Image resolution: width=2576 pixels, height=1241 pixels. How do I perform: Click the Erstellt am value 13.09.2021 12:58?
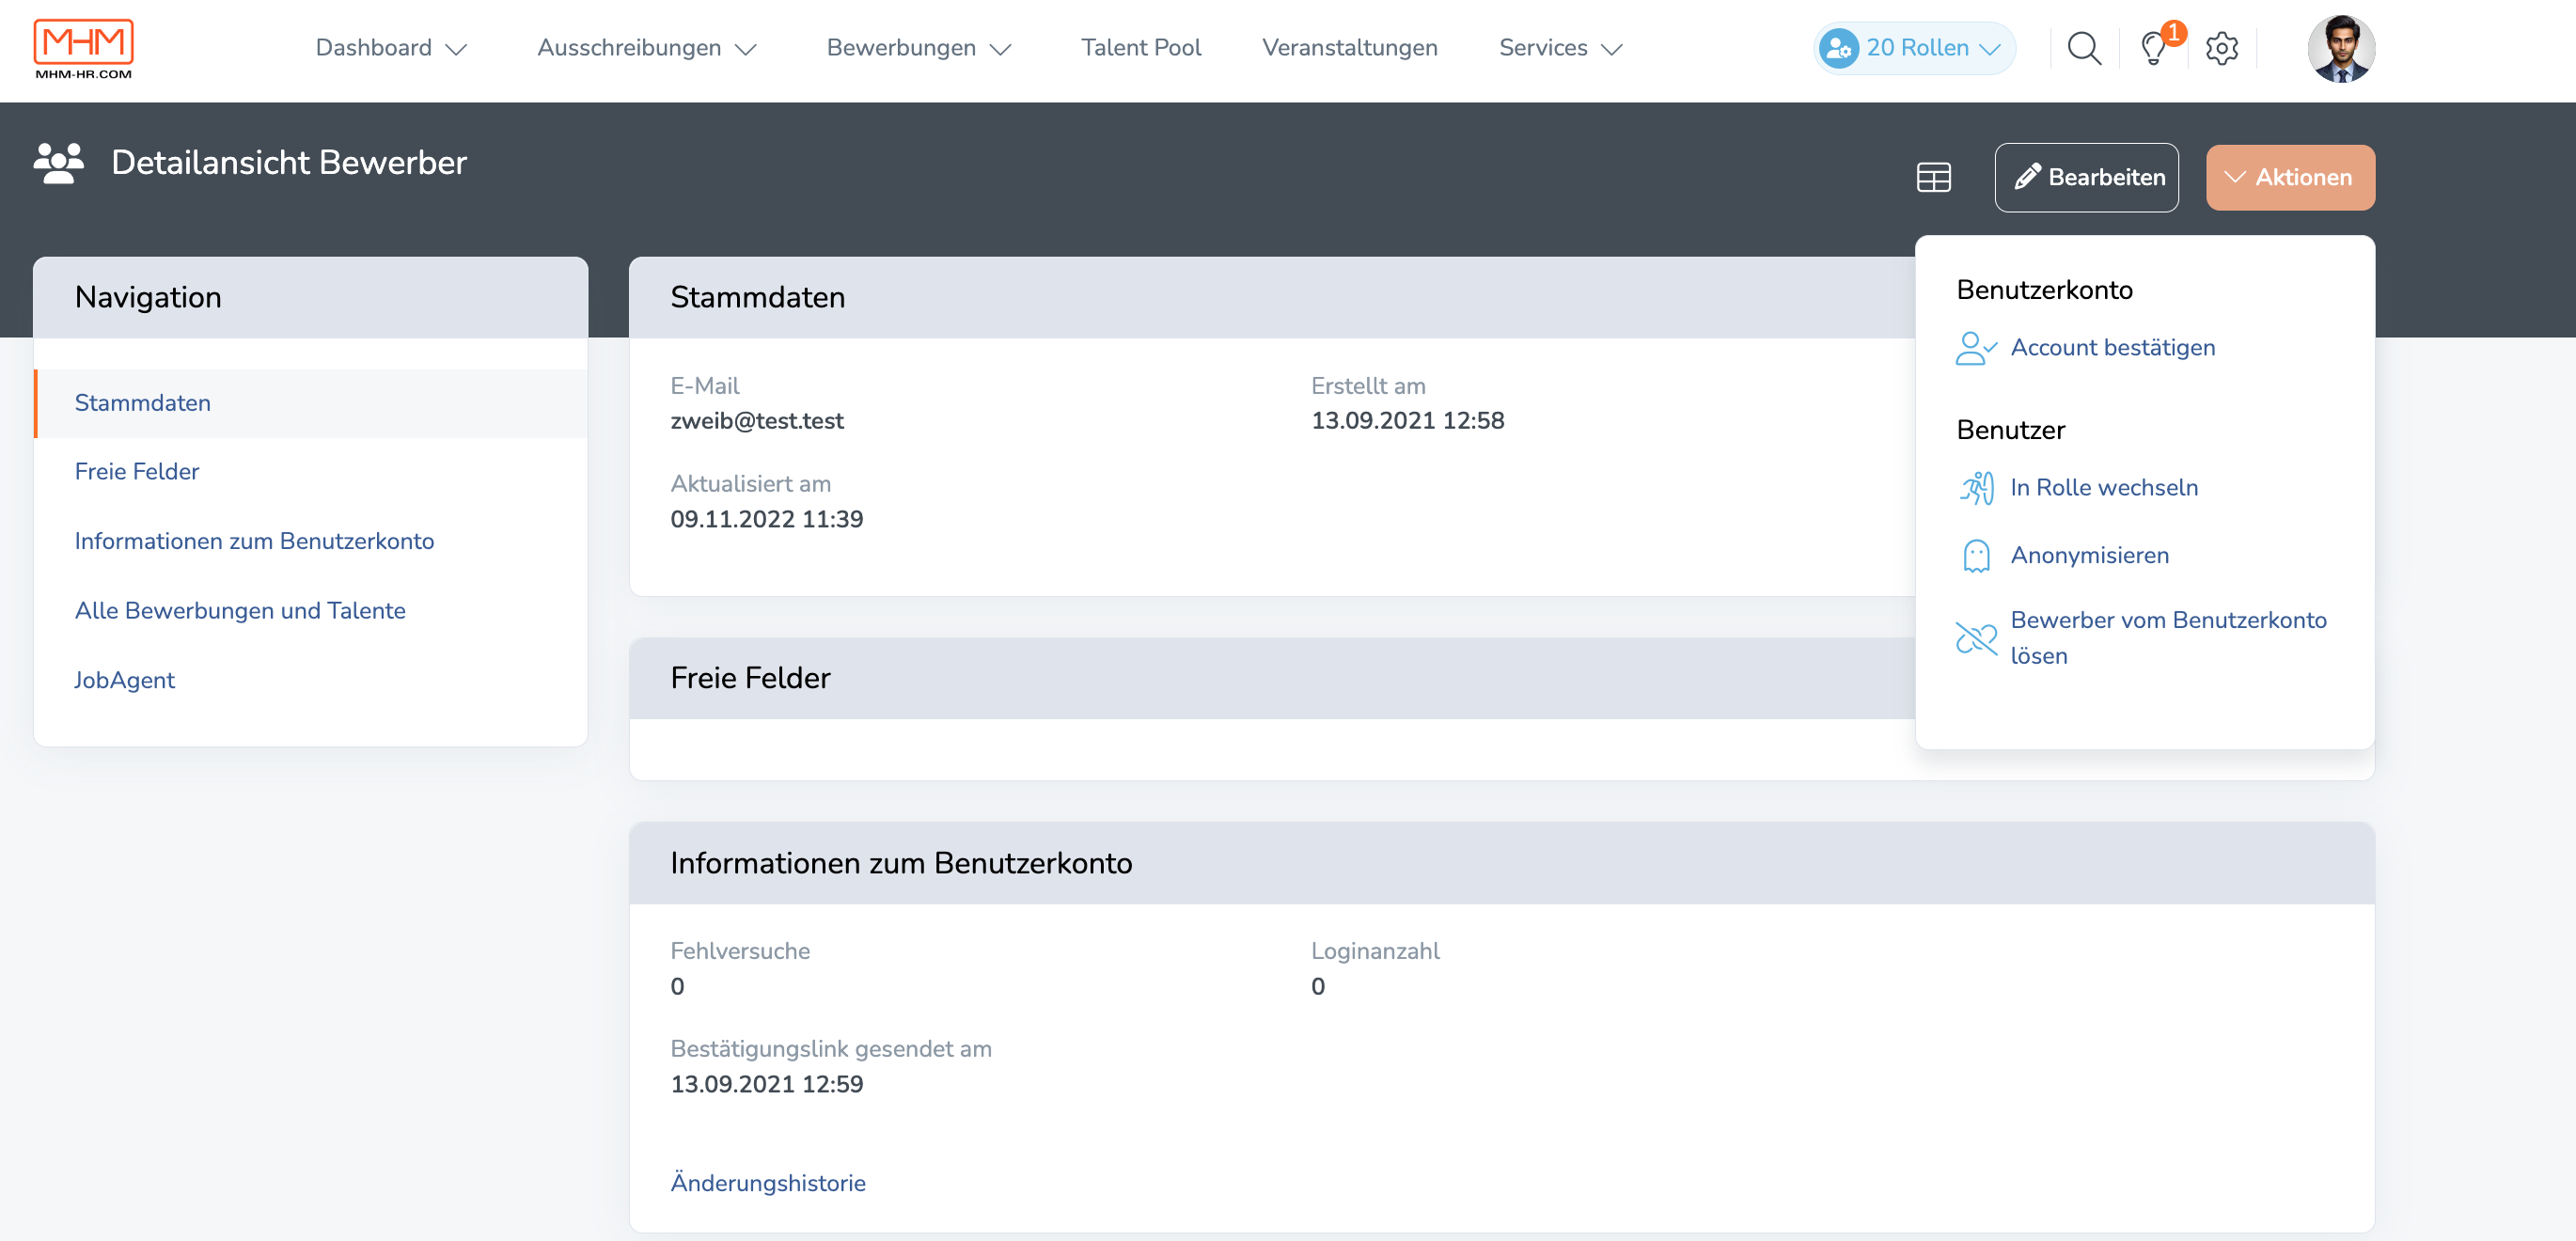(x=1407, y=421)
